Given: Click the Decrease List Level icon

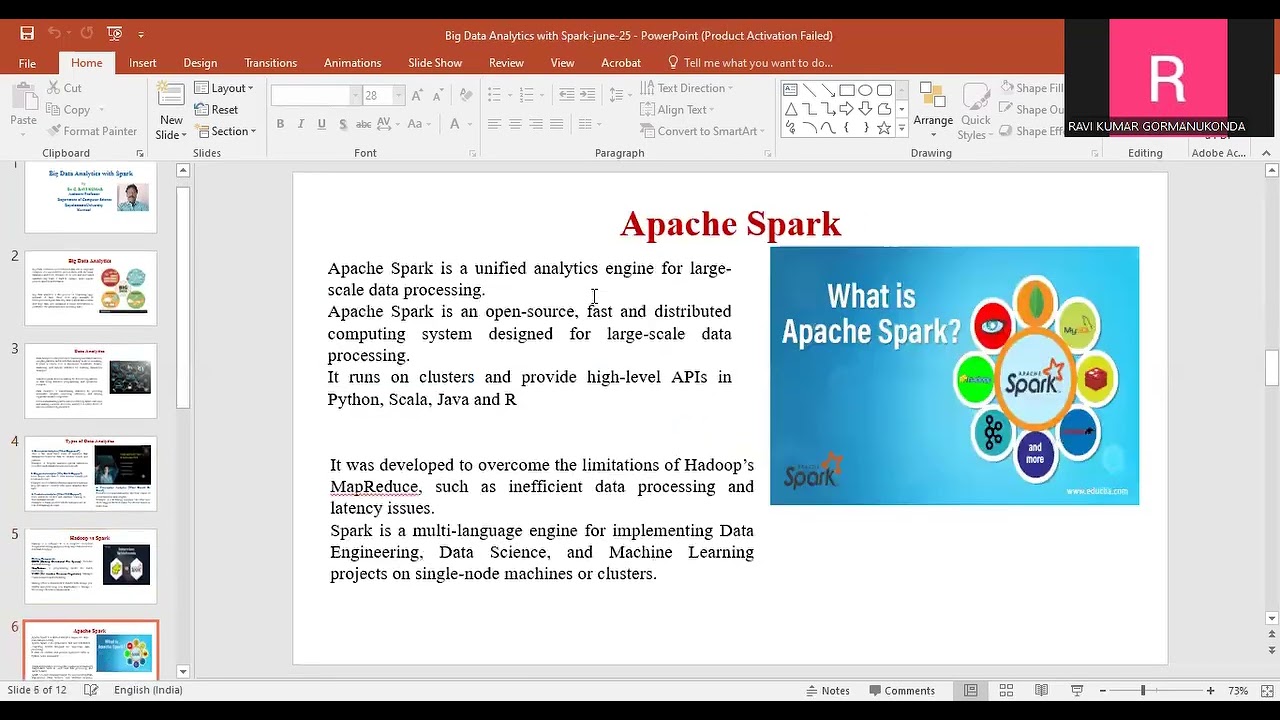Looking at the screenshot, I should click(x=567, y=95).
